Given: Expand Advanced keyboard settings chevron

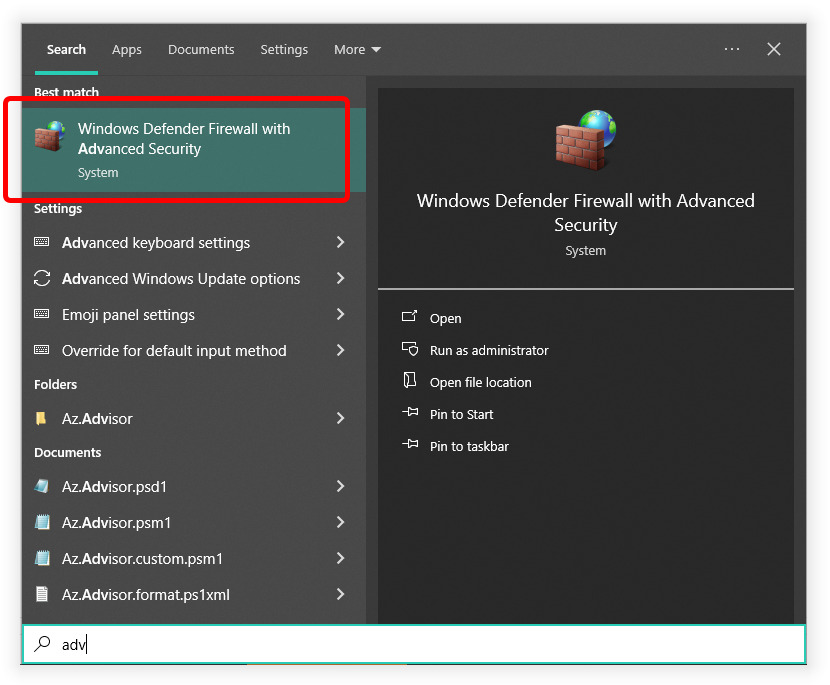Looking at the screenshot, I should [x=341, y=242].
